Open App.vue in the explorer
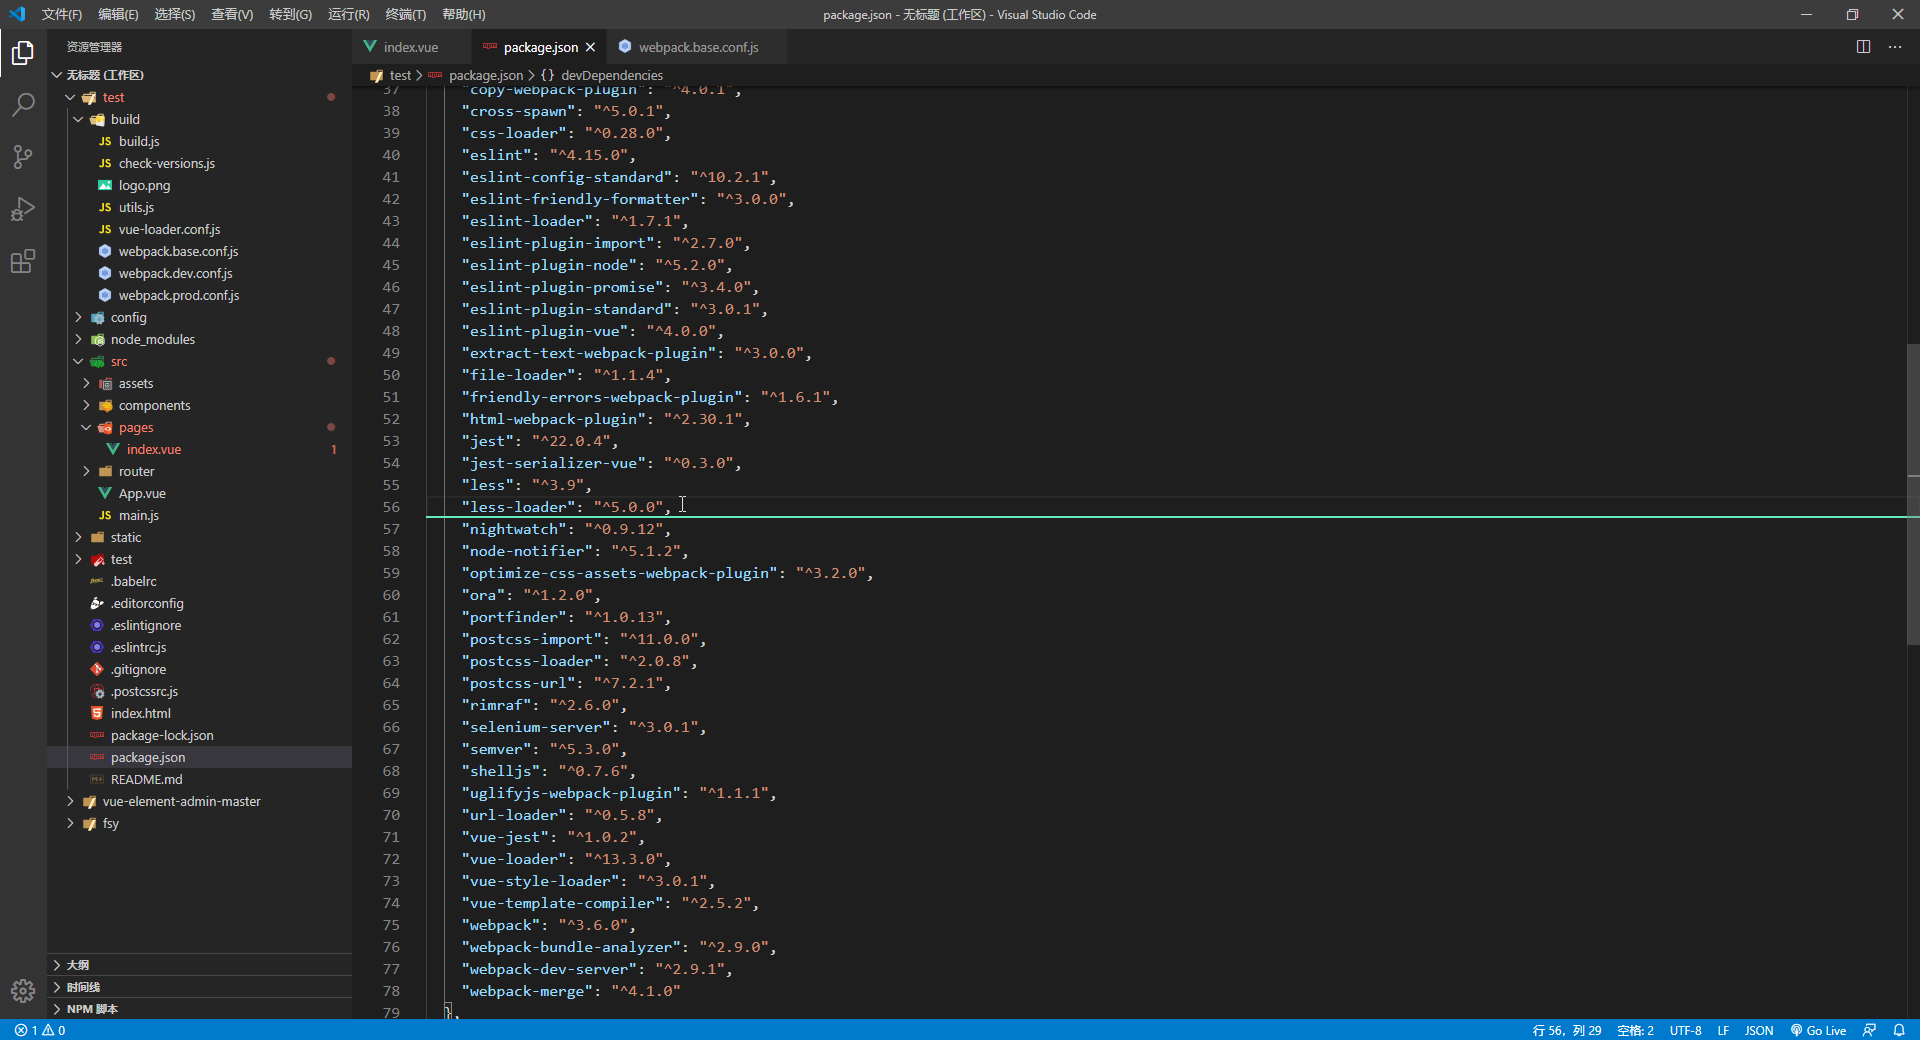The height and width of the screenshot is (1040, 1920). point(199,493)
